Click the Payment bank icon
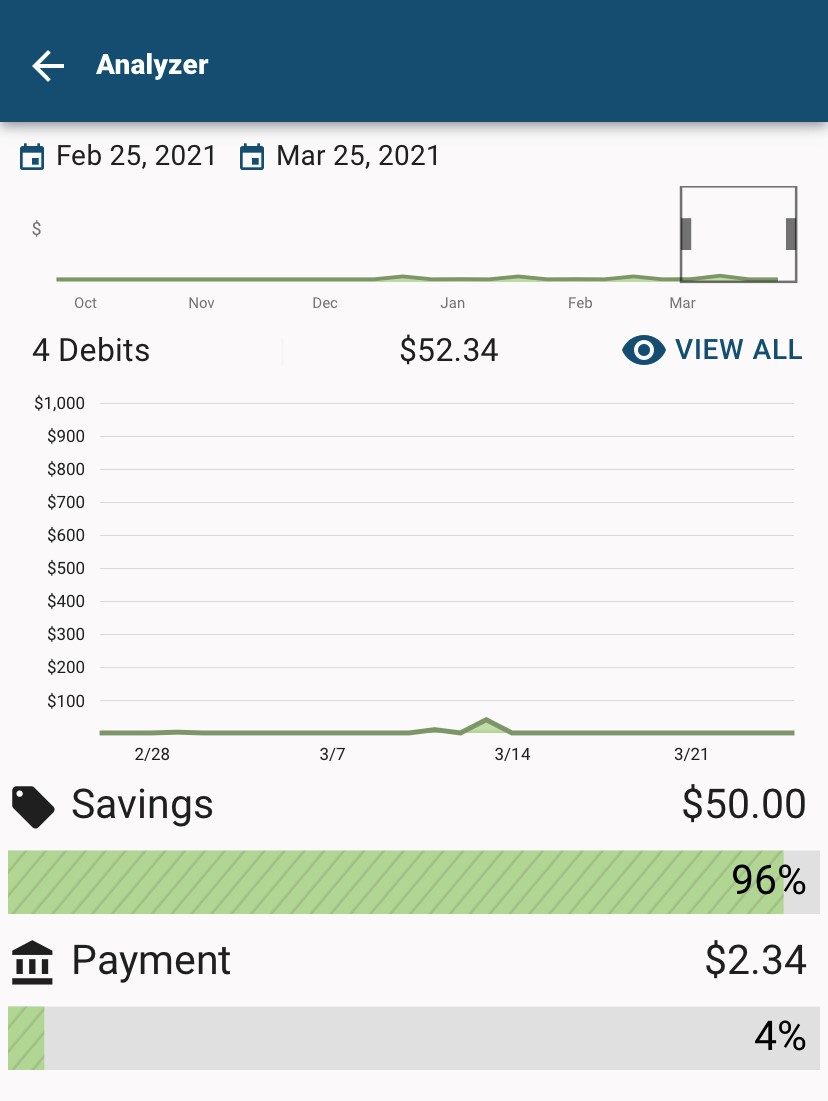828x1101 pixels. (x=32, y=962)
